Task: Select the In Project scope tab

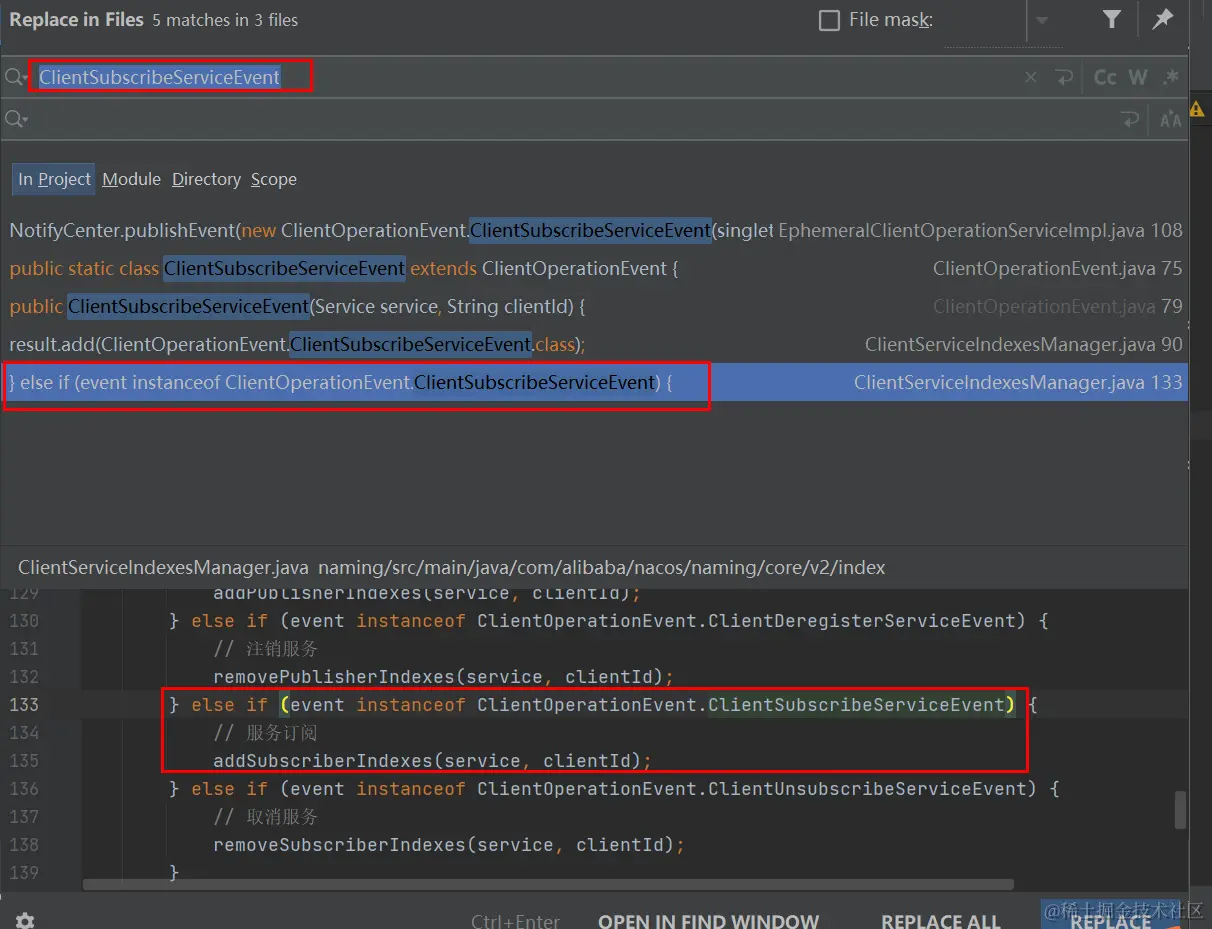Action: (54, 179)
